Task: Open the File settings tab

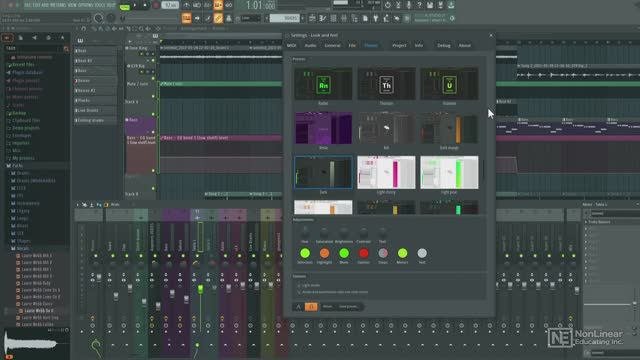Action: pos(352,45)
